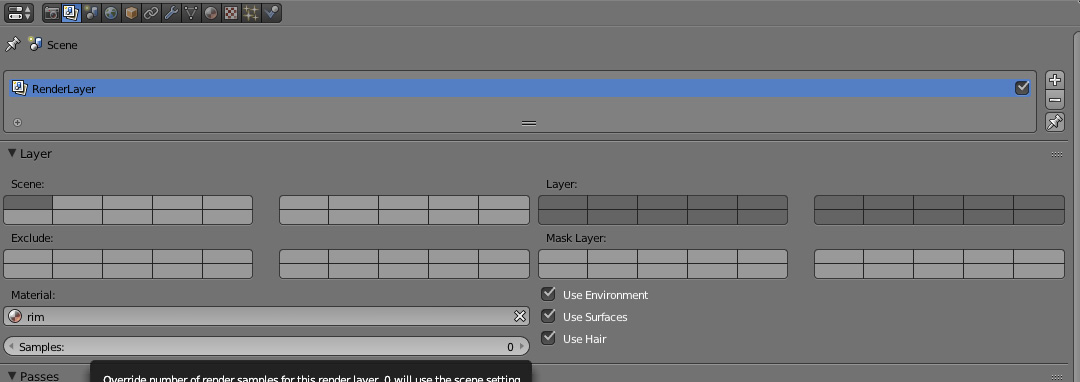This screenshot has height=382, width=1080.
Task: Click the Scene breadcrumb label
Action: point(62,45)
